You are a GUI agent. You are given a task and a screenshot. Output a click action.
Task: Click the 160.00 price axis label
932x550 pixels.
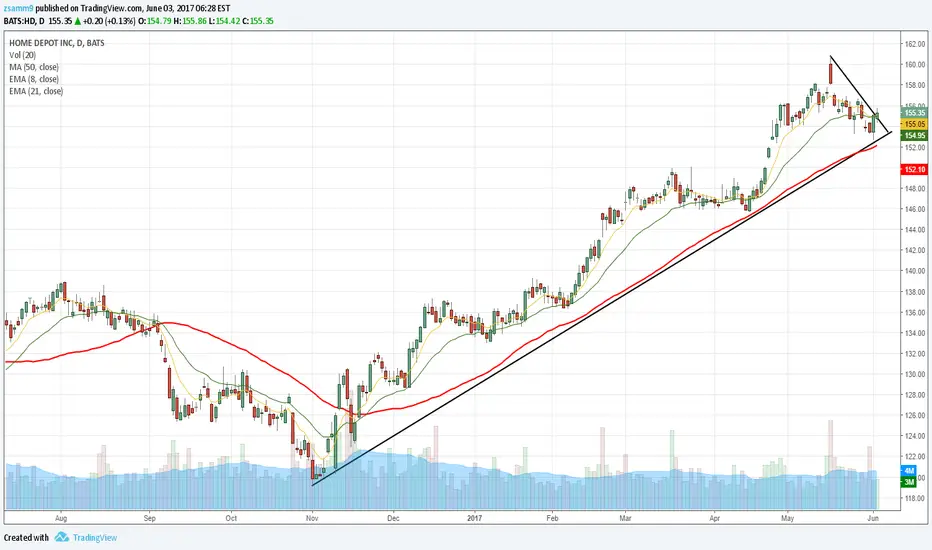[915, 65]
